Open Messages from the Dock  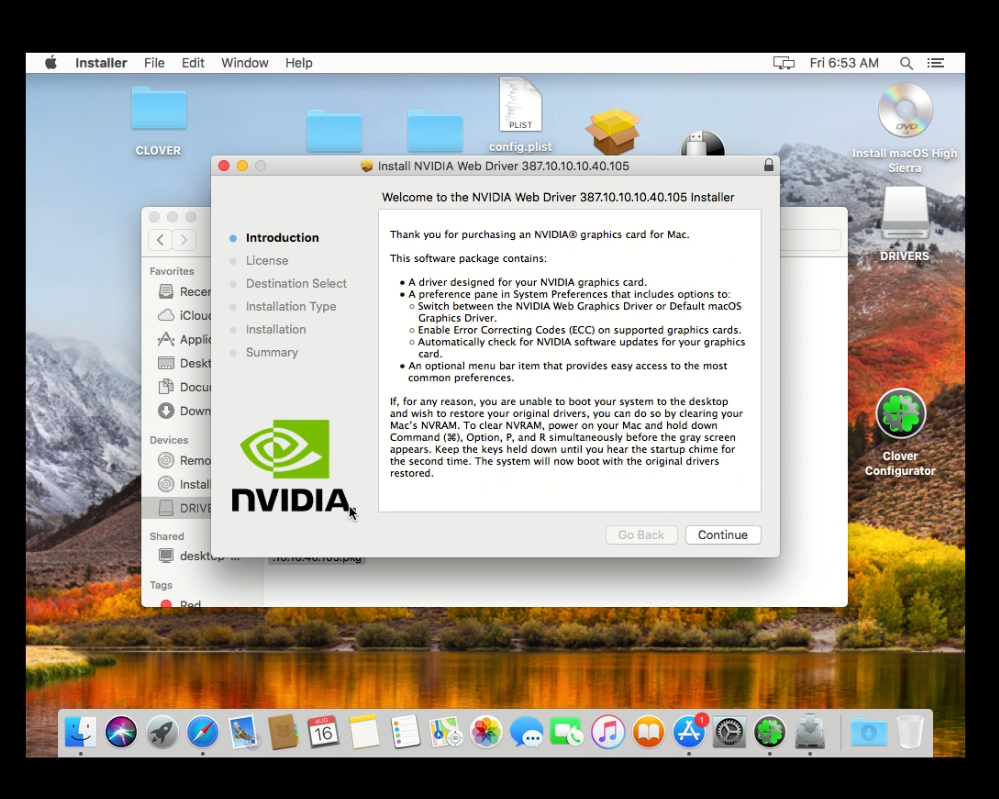click(526, 731)
